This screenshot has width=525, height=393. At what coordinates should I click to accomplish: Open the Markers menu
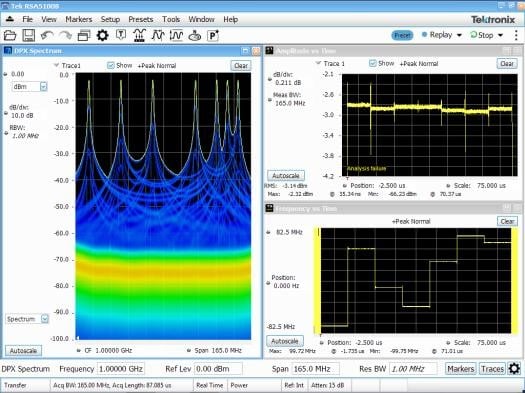79,19
